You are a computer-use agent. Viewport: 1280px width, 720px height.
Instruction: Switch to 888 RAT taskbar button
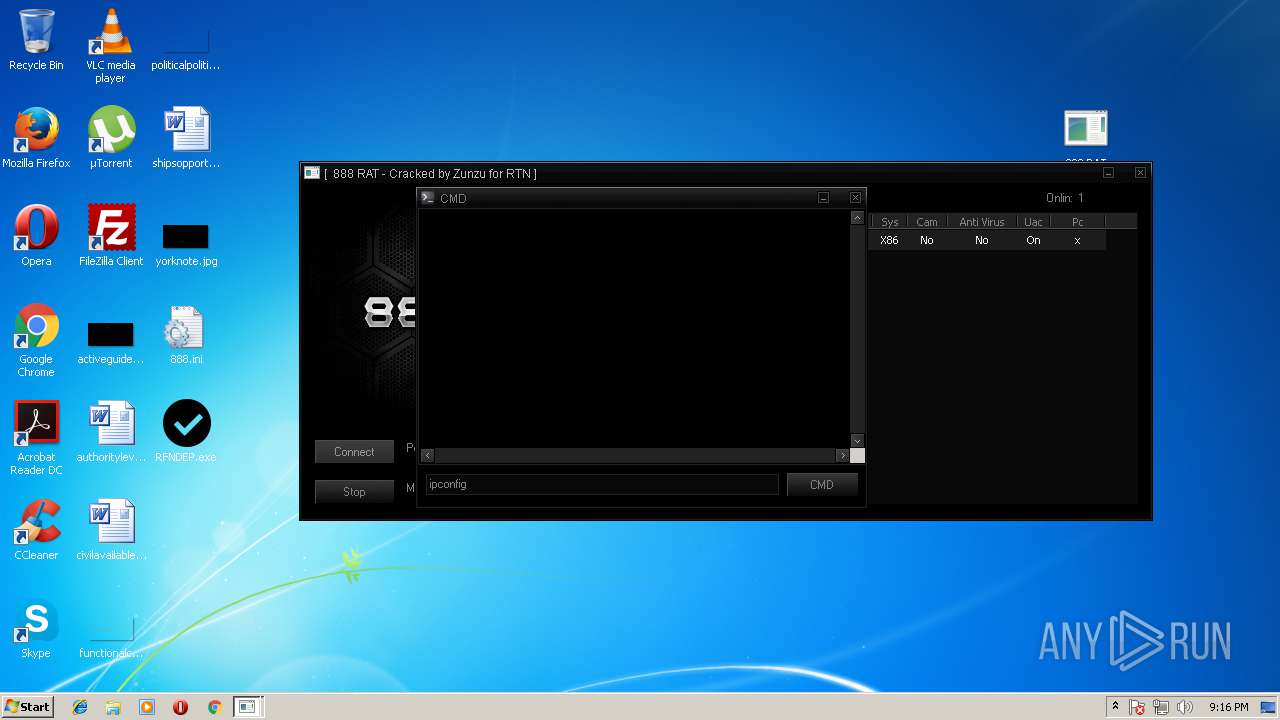click(x=247, y=707)
